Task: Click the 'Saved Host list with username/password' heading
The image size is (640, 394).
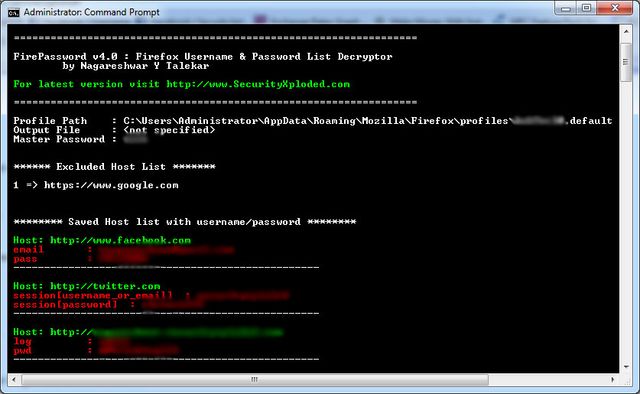Action: pos(184,222)
